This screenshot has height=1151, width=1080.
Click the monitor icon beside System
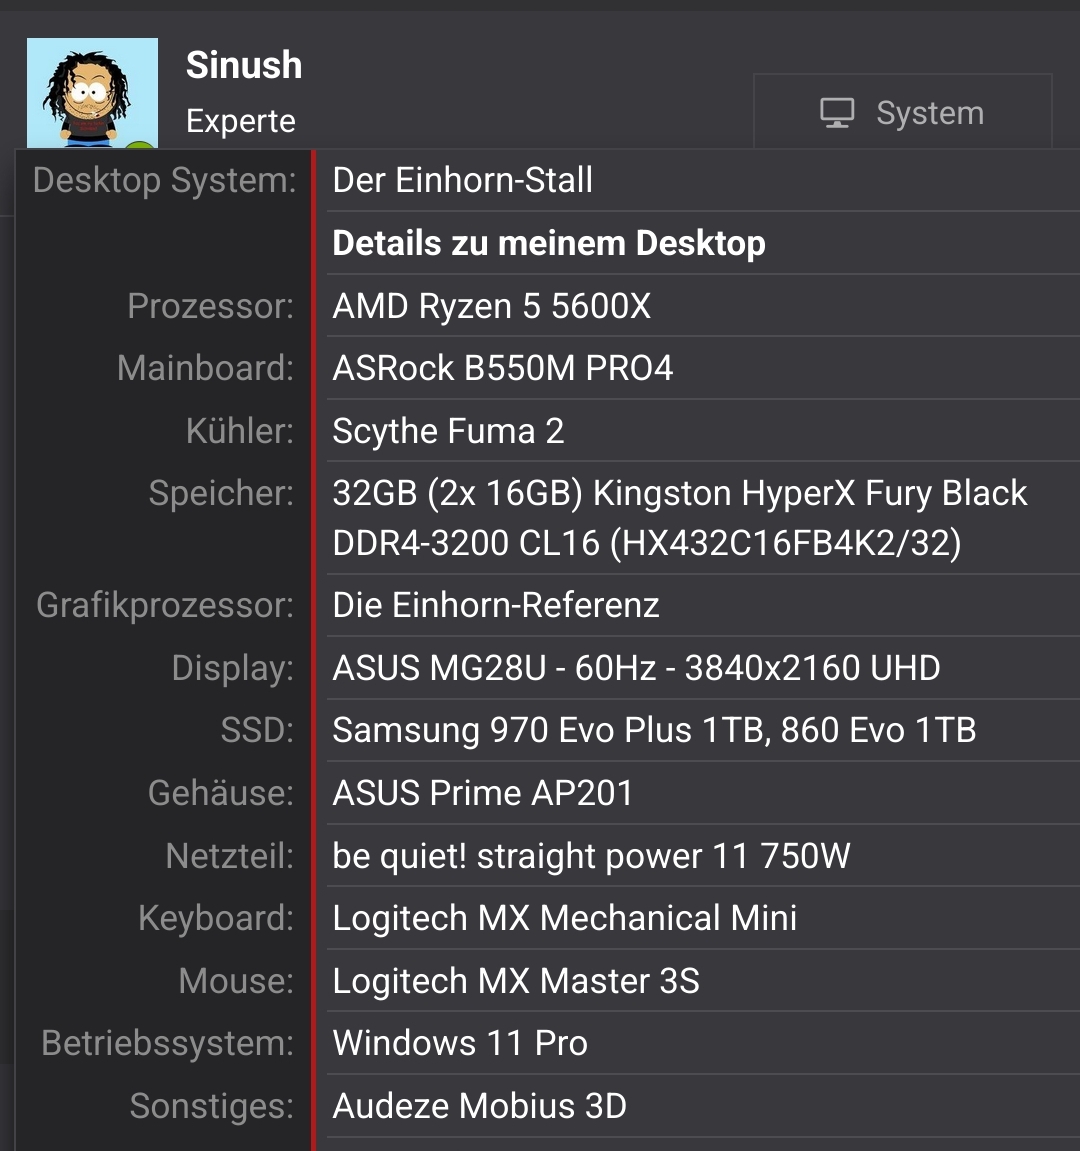(x=837, y=113)
